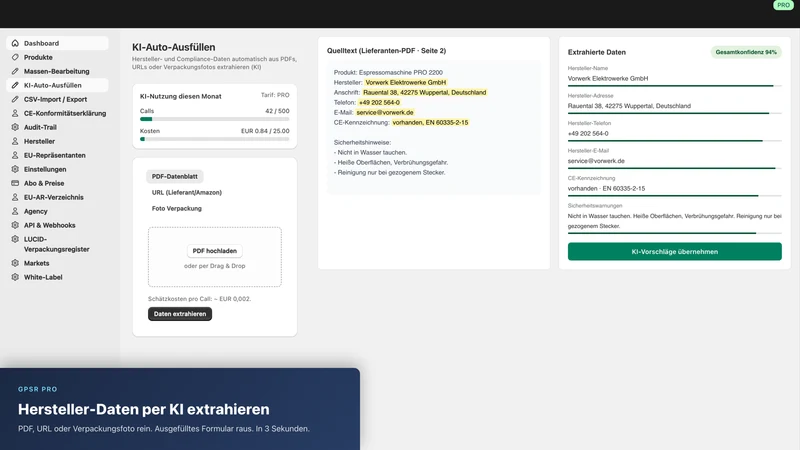The width and height of the screenshot is (800, 450).
Task: Click the Sicherheitswarnungen text field
Action: (x=674, y=221)
